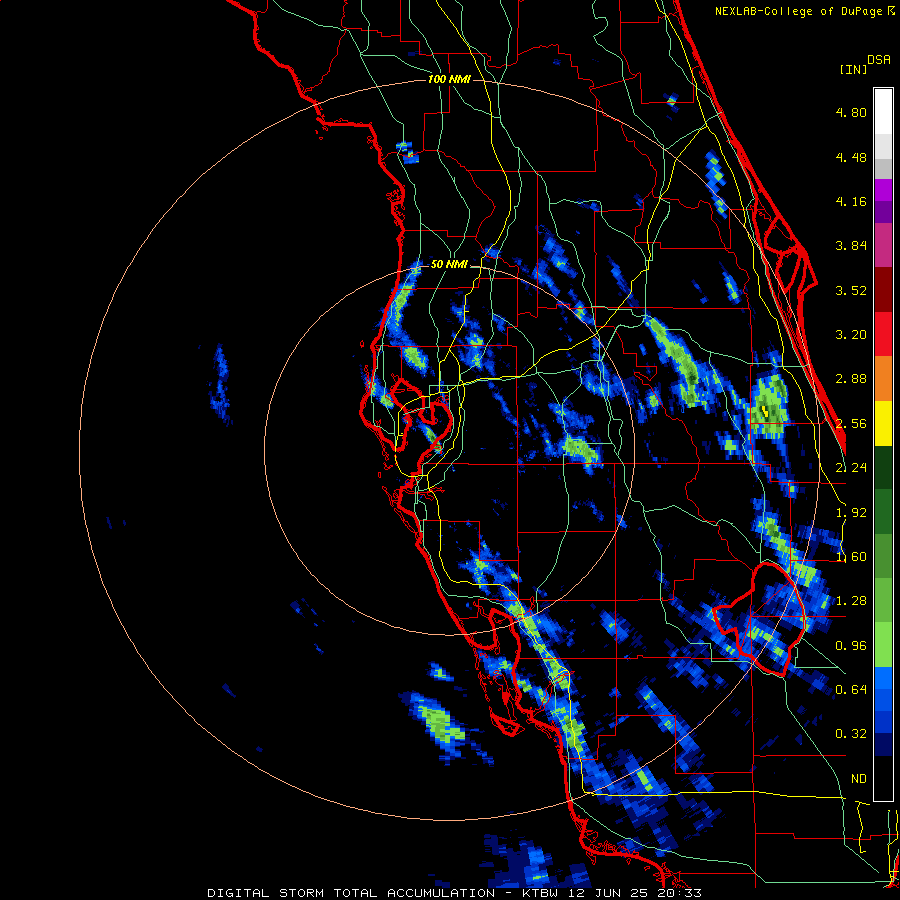Select the bright magenta legend swatch

(x=883, y=190)
